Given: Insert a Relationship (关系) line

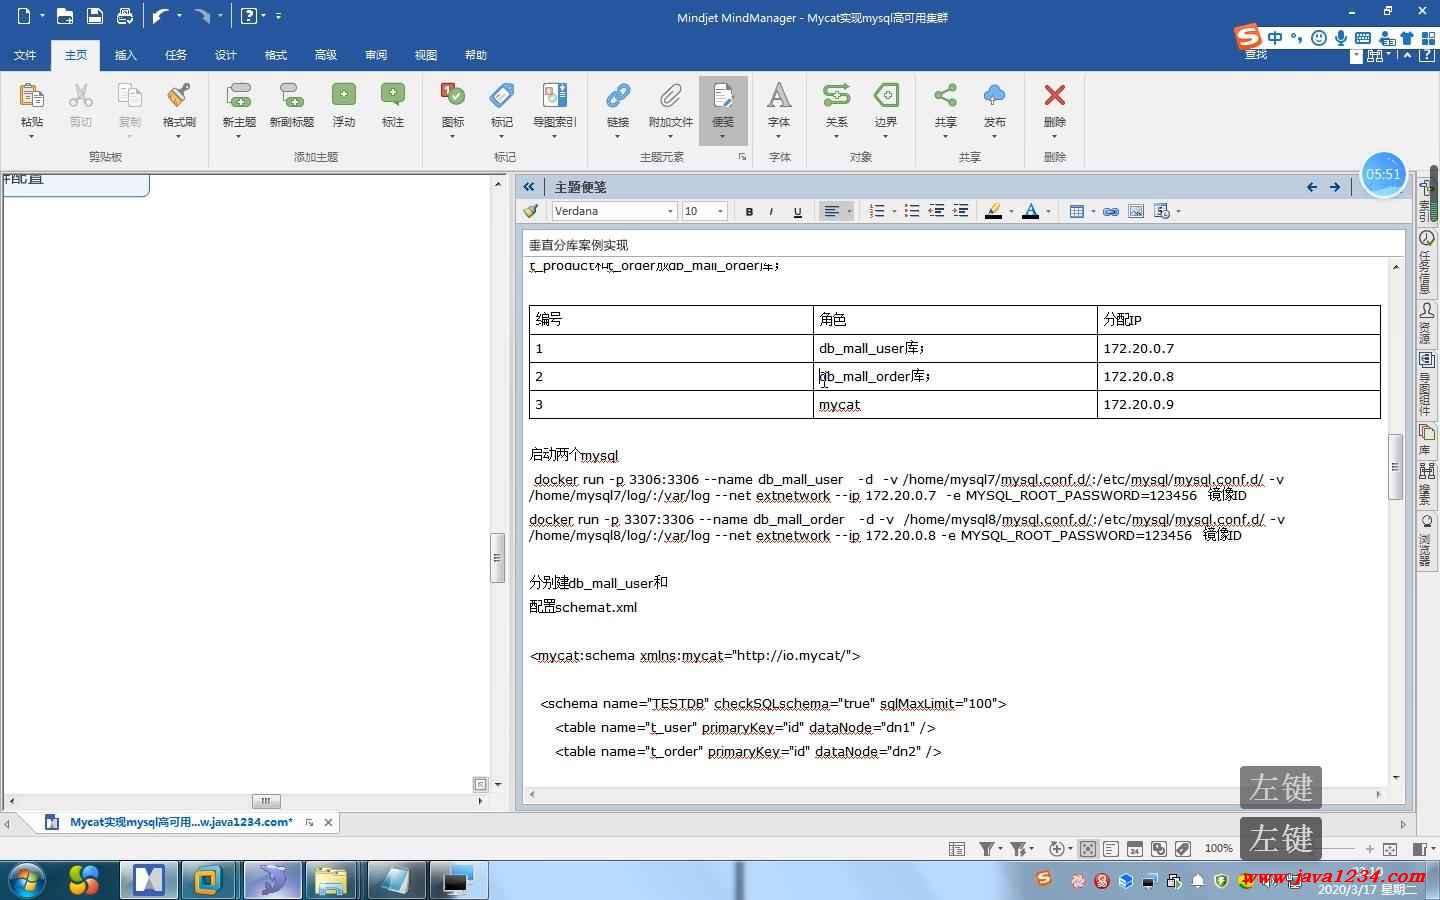Looking at the screenshot, I should (x=836, y=96).
